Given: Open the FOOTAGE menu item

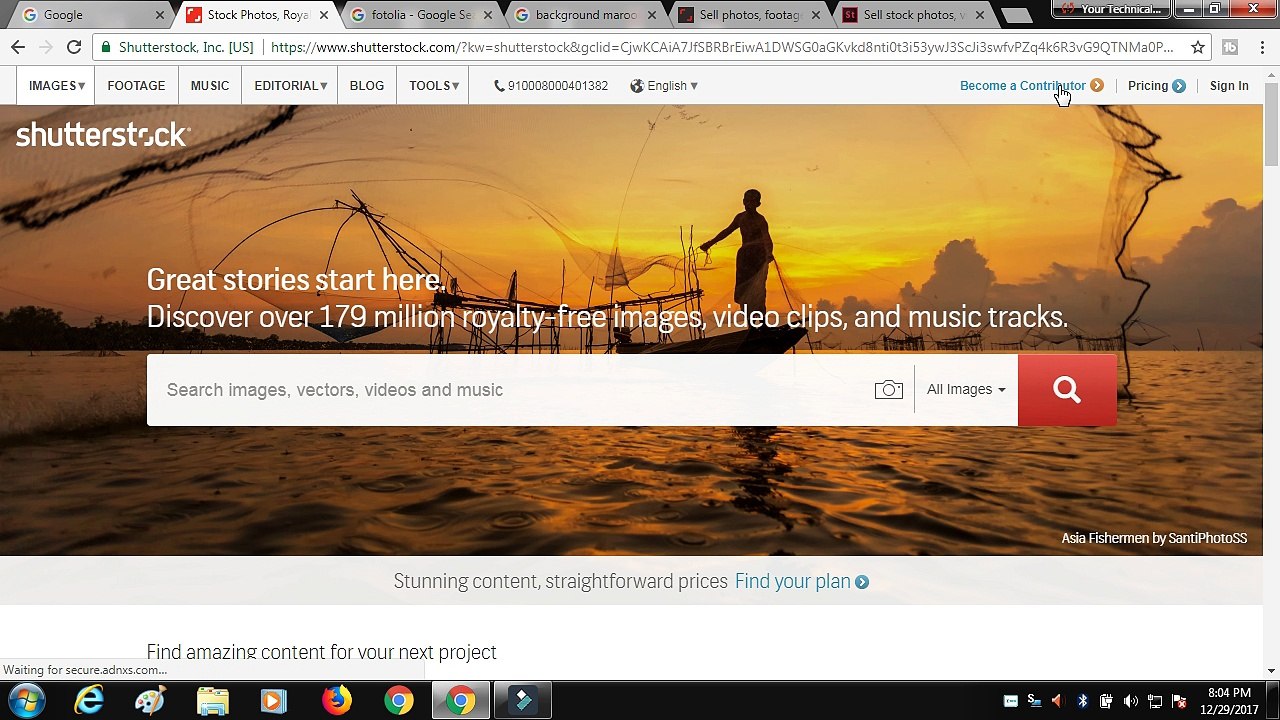Looking at the screenshot, I should pyautogui.click(x=136, y=86).
